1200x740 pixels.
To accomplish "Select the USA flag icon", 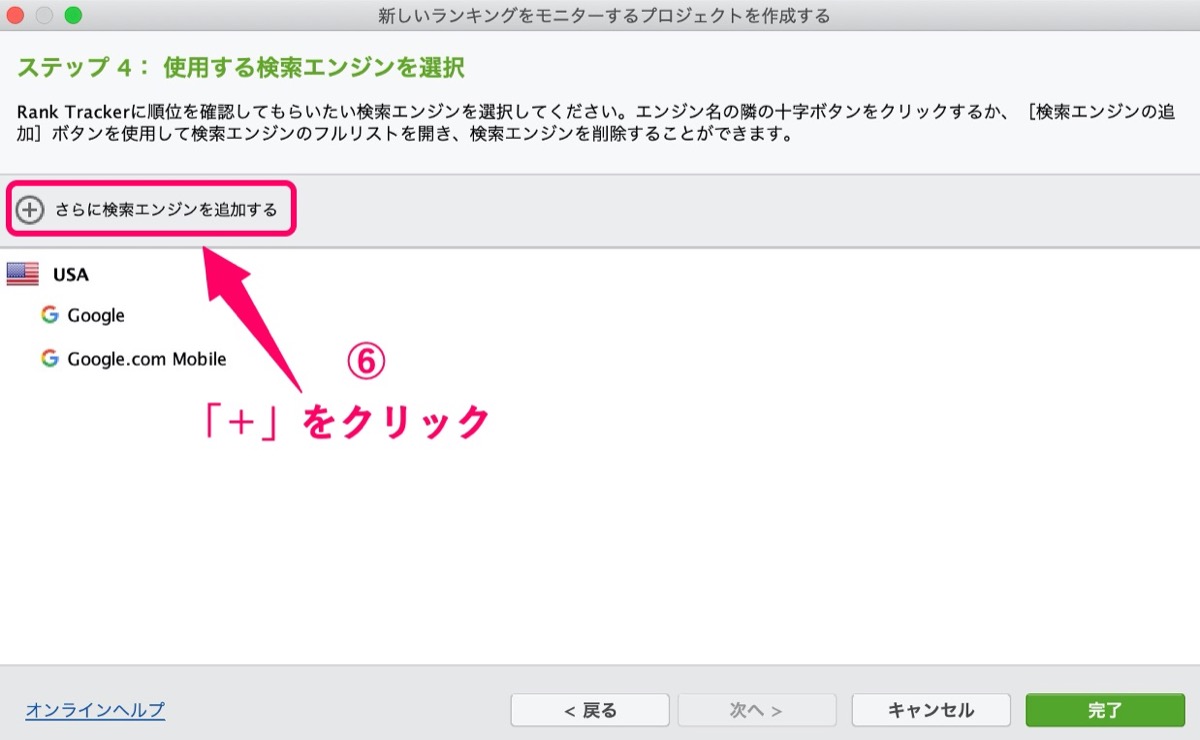I will (22, 274).
